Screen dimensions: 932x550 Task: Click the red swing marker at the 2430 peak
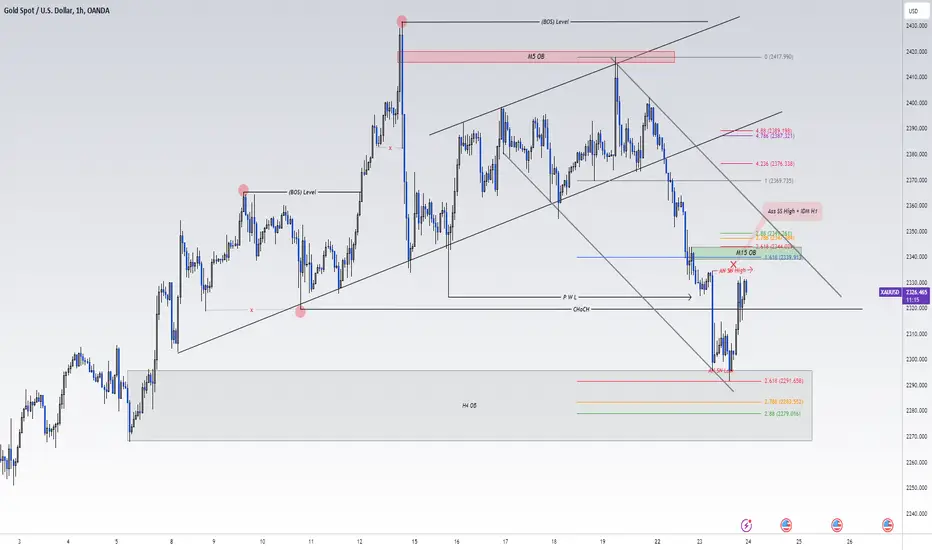tap(402, 21)
